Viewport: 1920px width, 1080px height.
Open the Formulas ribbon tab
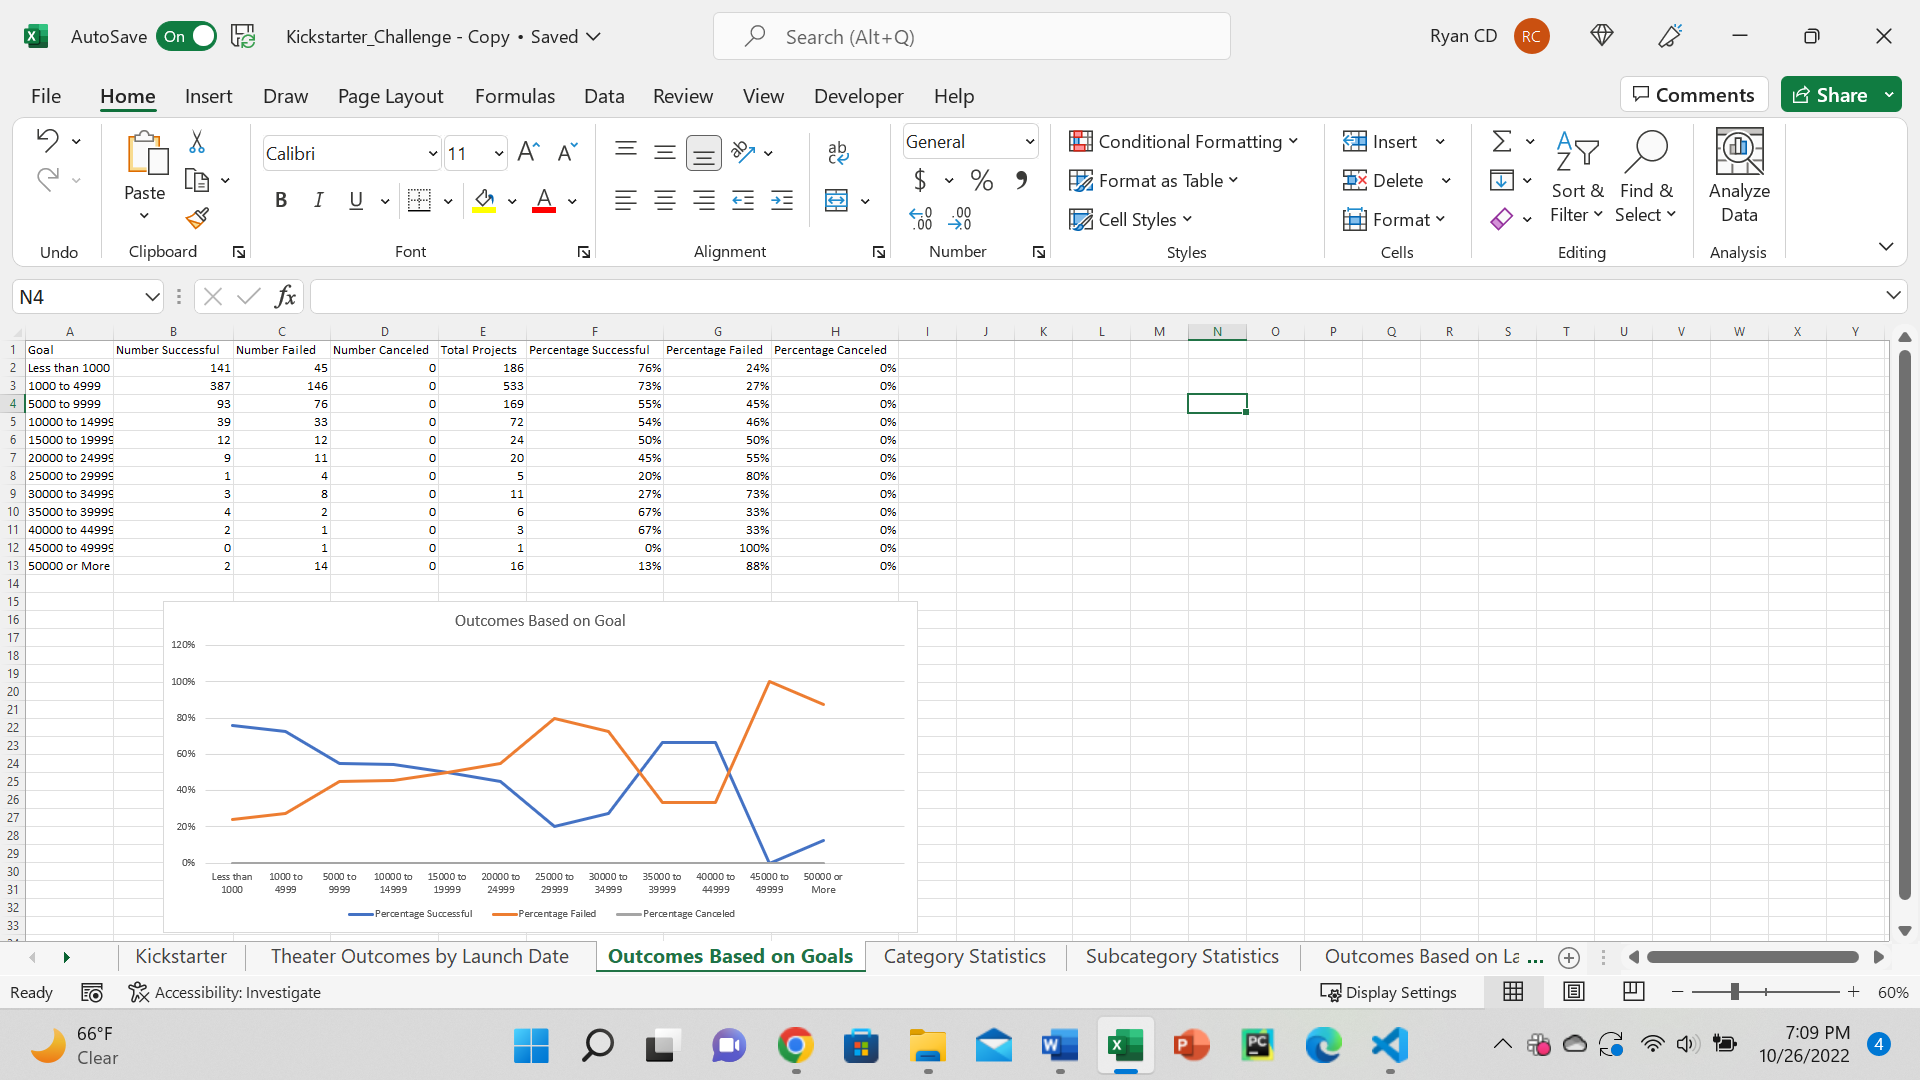coord(515,96)
